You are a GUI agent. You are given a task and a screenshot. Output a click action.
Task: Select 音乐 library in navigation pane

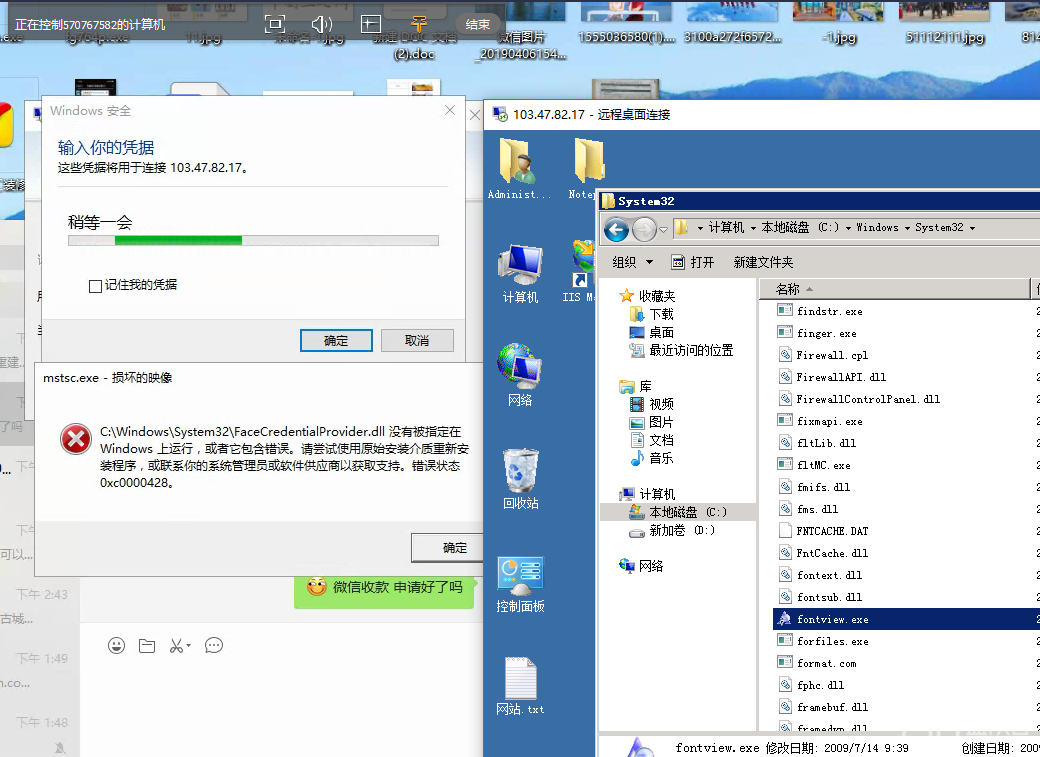pyautogui.click(x=651, y=458)
